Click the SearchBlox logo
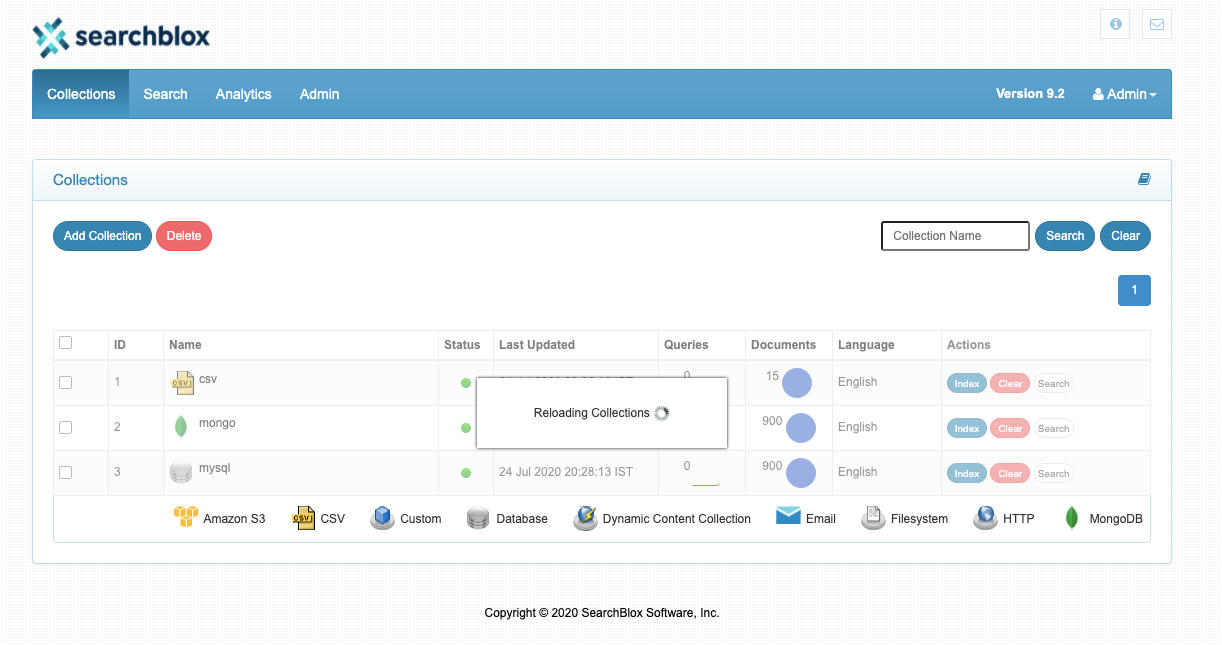 click(121, 38)
